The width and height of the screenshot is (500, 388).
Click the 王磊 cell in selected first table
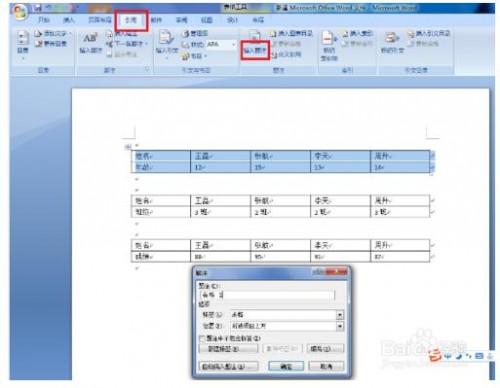[x=220, y=156]
